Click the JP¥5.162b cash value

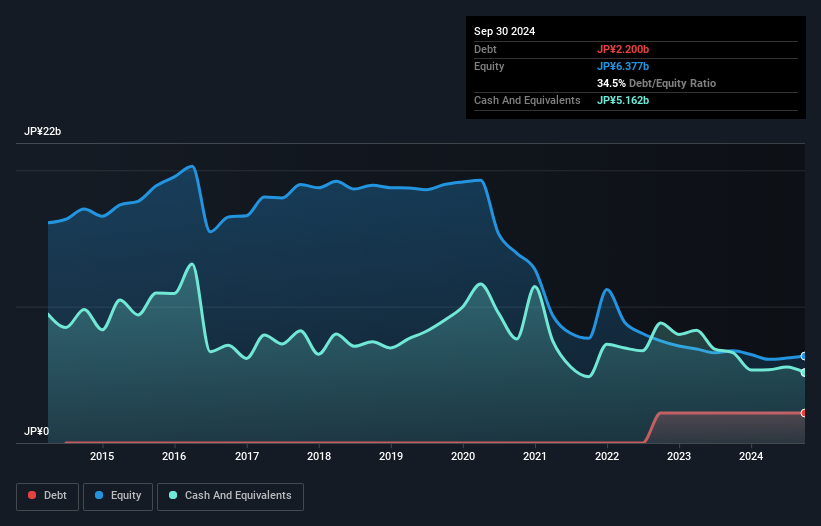623,100
